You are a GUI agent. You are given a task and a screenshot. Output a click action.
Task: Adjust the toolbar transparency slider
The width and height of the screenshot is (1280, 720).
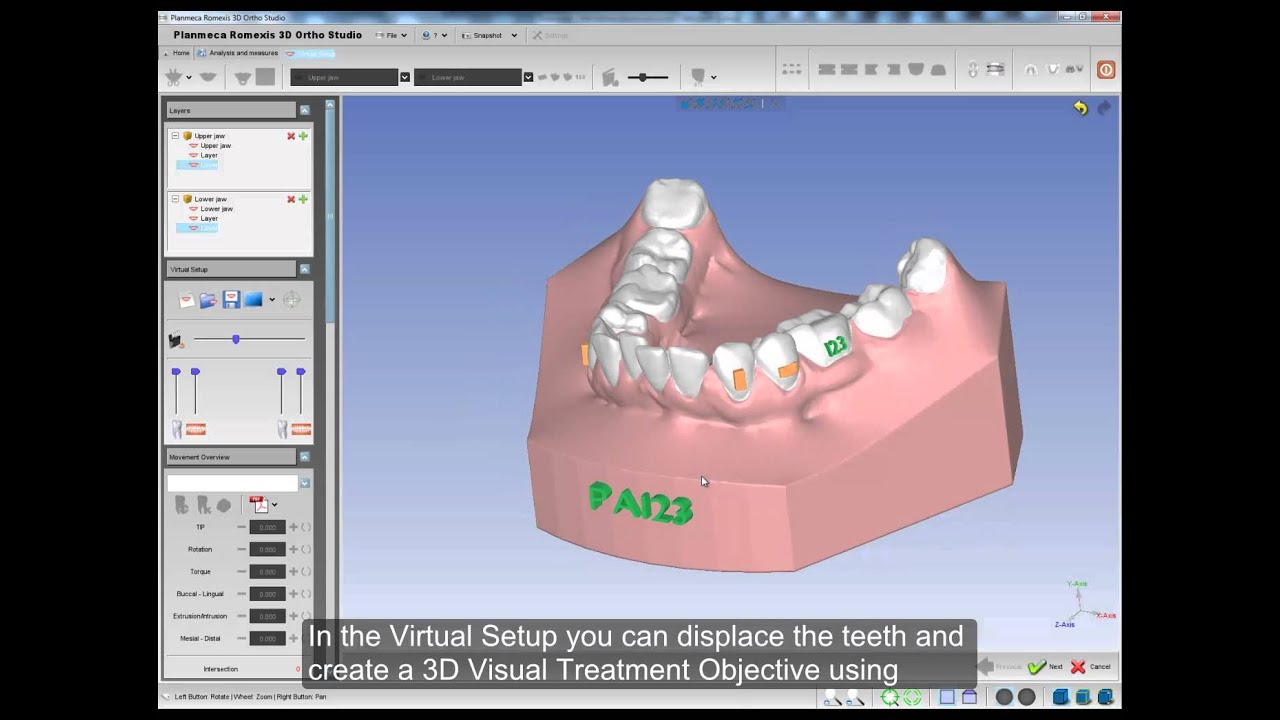pos(648,77)
